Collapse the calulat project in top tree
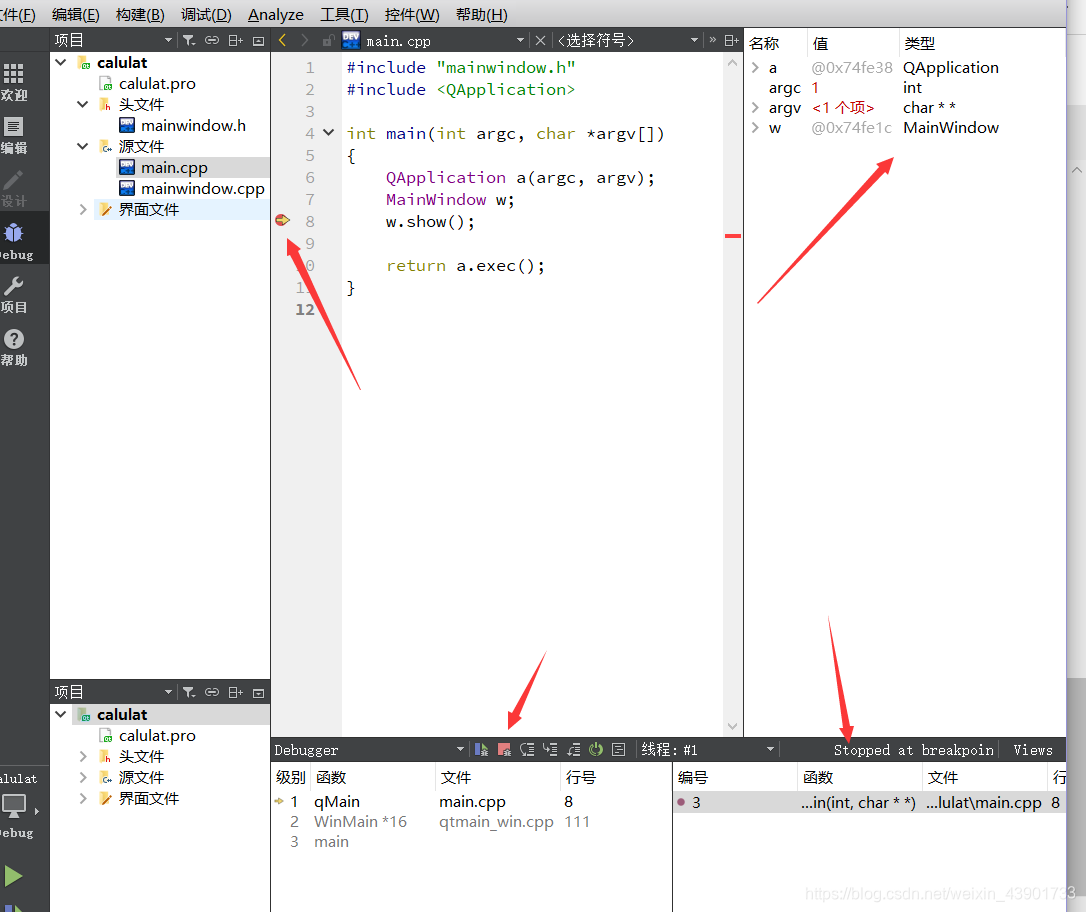This screenshot has height=912, width=1086. [61, 62]
